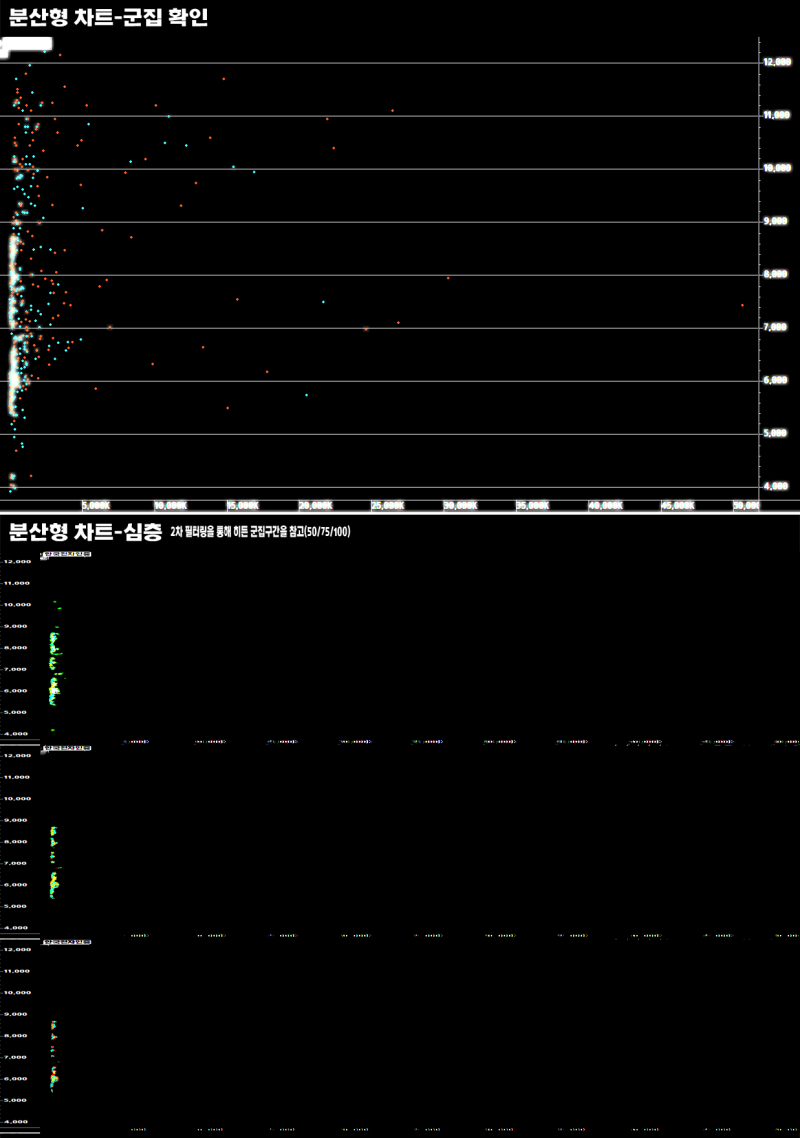Click the 12,000 y-axis label of the cluster chart
The height and width of the screenshot is (1138, 800).
click(x=777, y=62)
